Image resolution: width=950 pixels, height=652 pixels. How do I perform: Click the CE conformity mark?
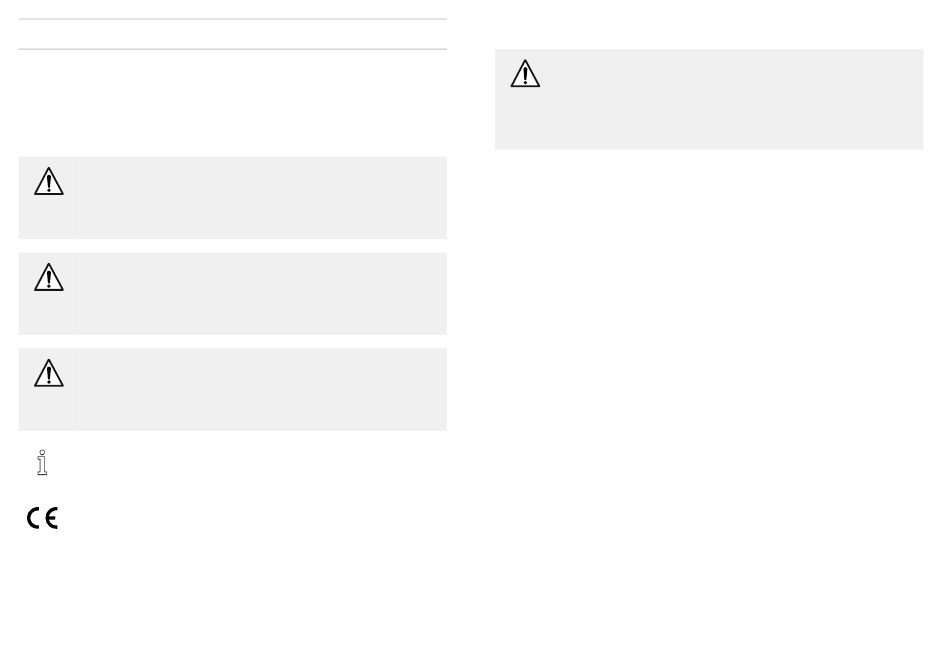coord(42,518)
